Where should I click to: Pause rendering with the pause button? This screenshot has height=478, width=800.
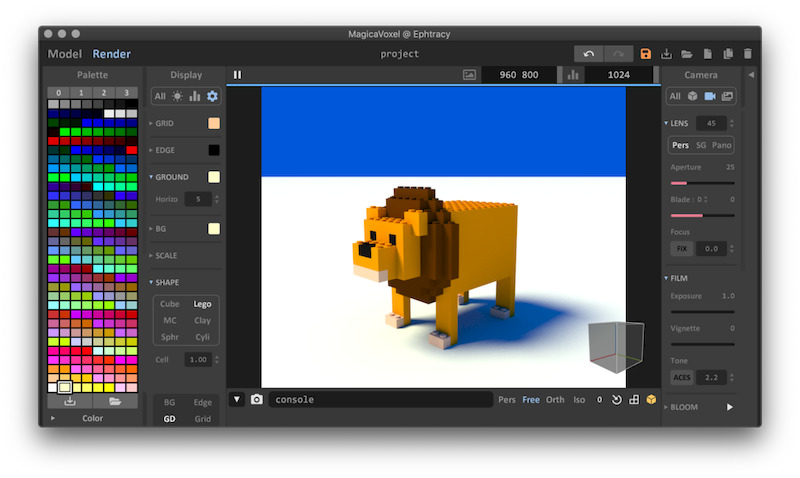click(x=238, y=74)
